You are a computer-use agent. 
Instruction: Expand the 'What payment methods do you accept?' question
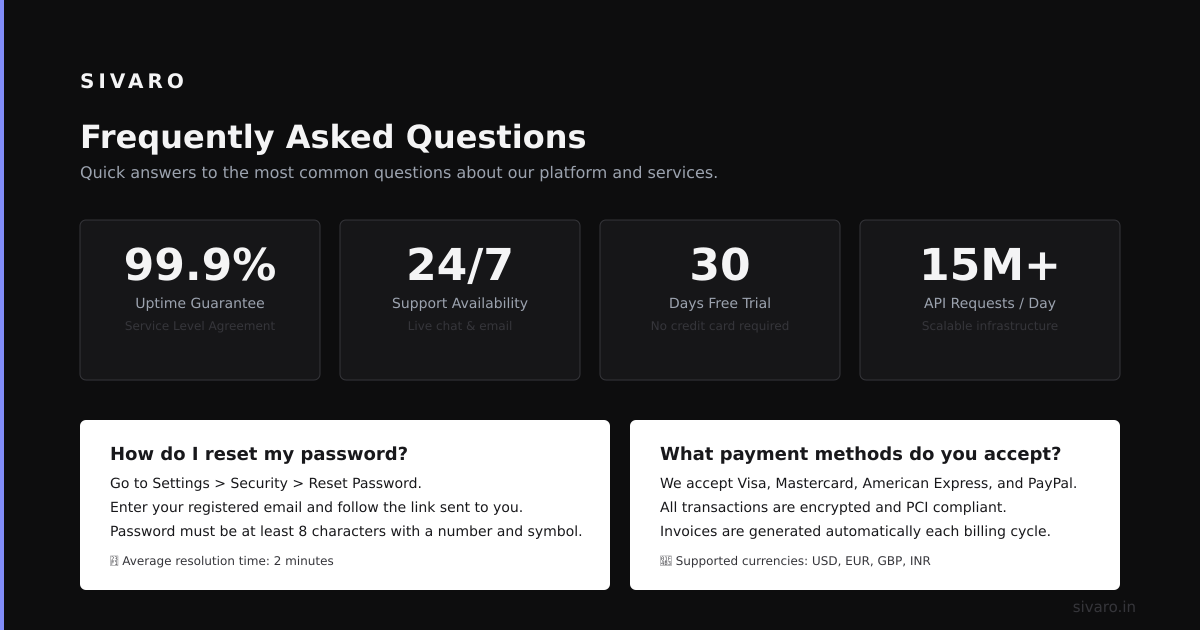coord(860,454)
